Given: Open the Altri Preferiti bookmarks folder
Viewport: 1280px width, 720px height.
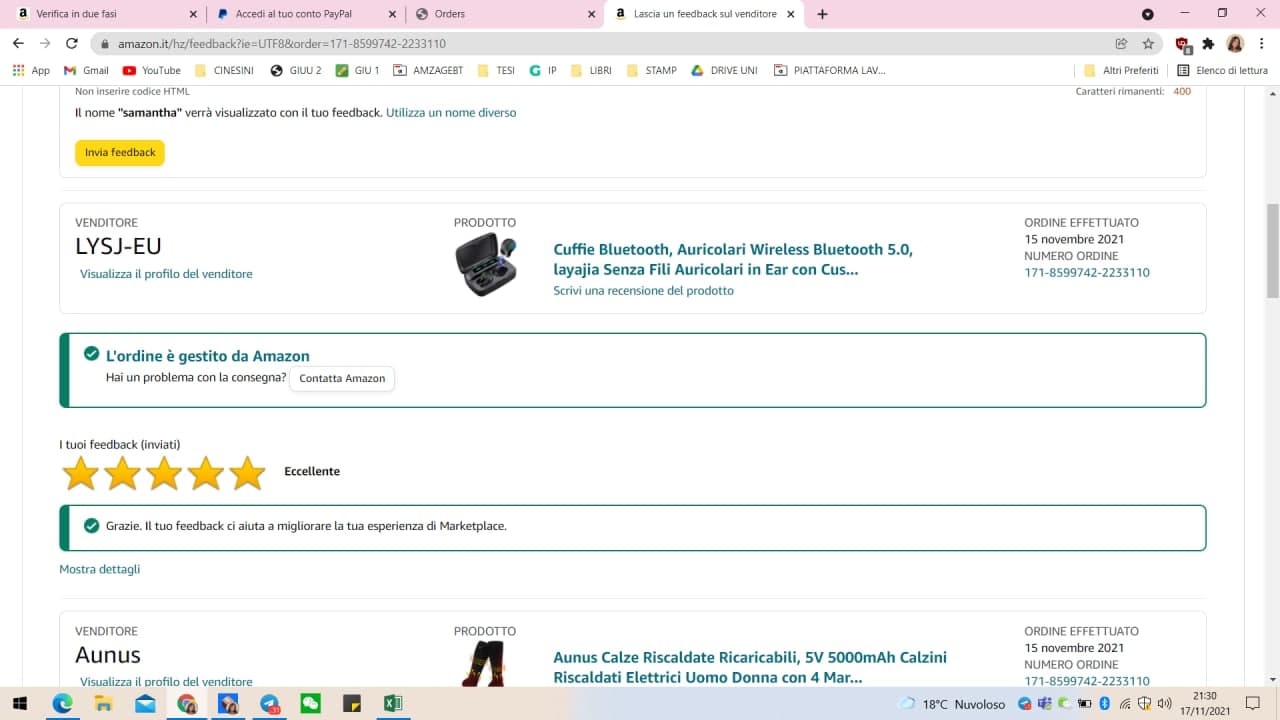Looking at the screenshot, I should point(1121,71).
